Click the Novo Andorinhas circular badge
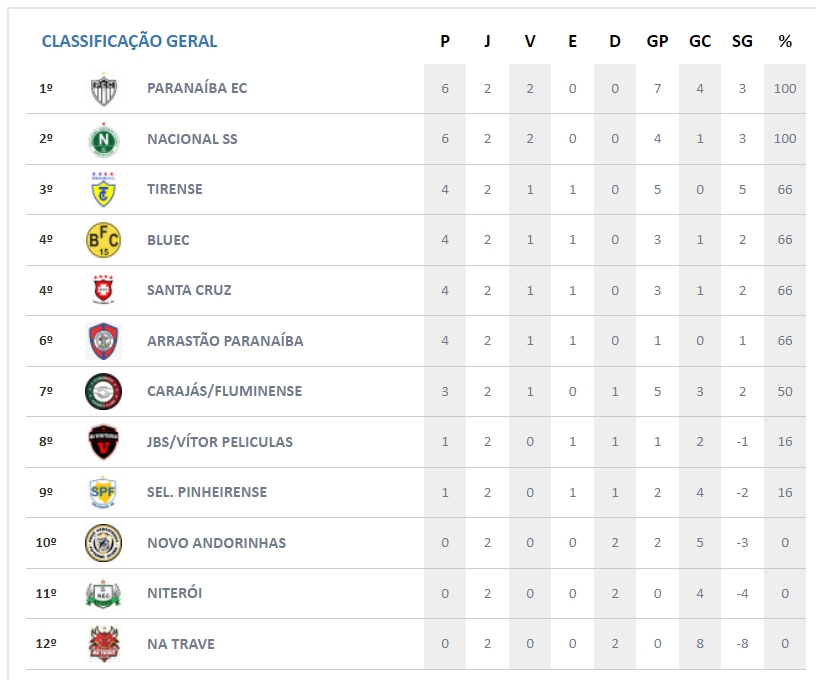The height and width of the screenshot is (680, 816). click(x=103, y=543)
